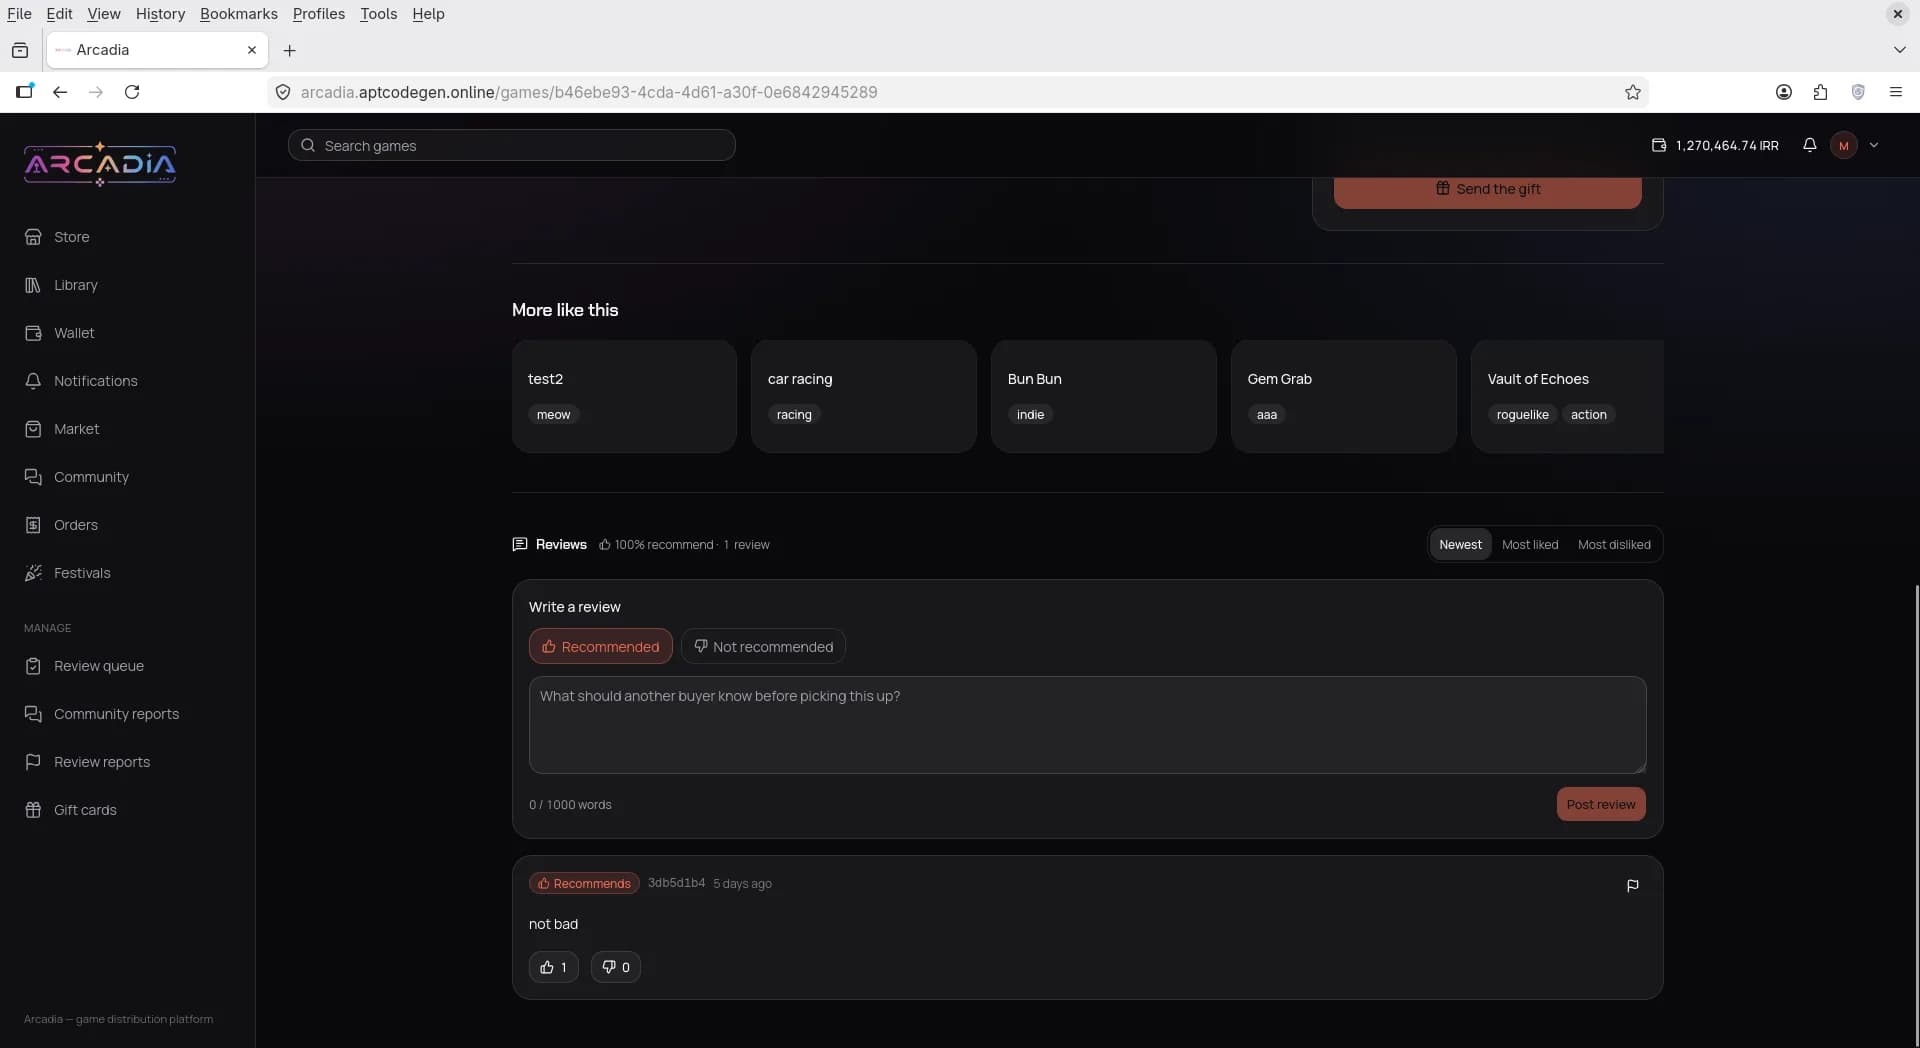
Task: Click the Search games field
Action: pos(512,146)
